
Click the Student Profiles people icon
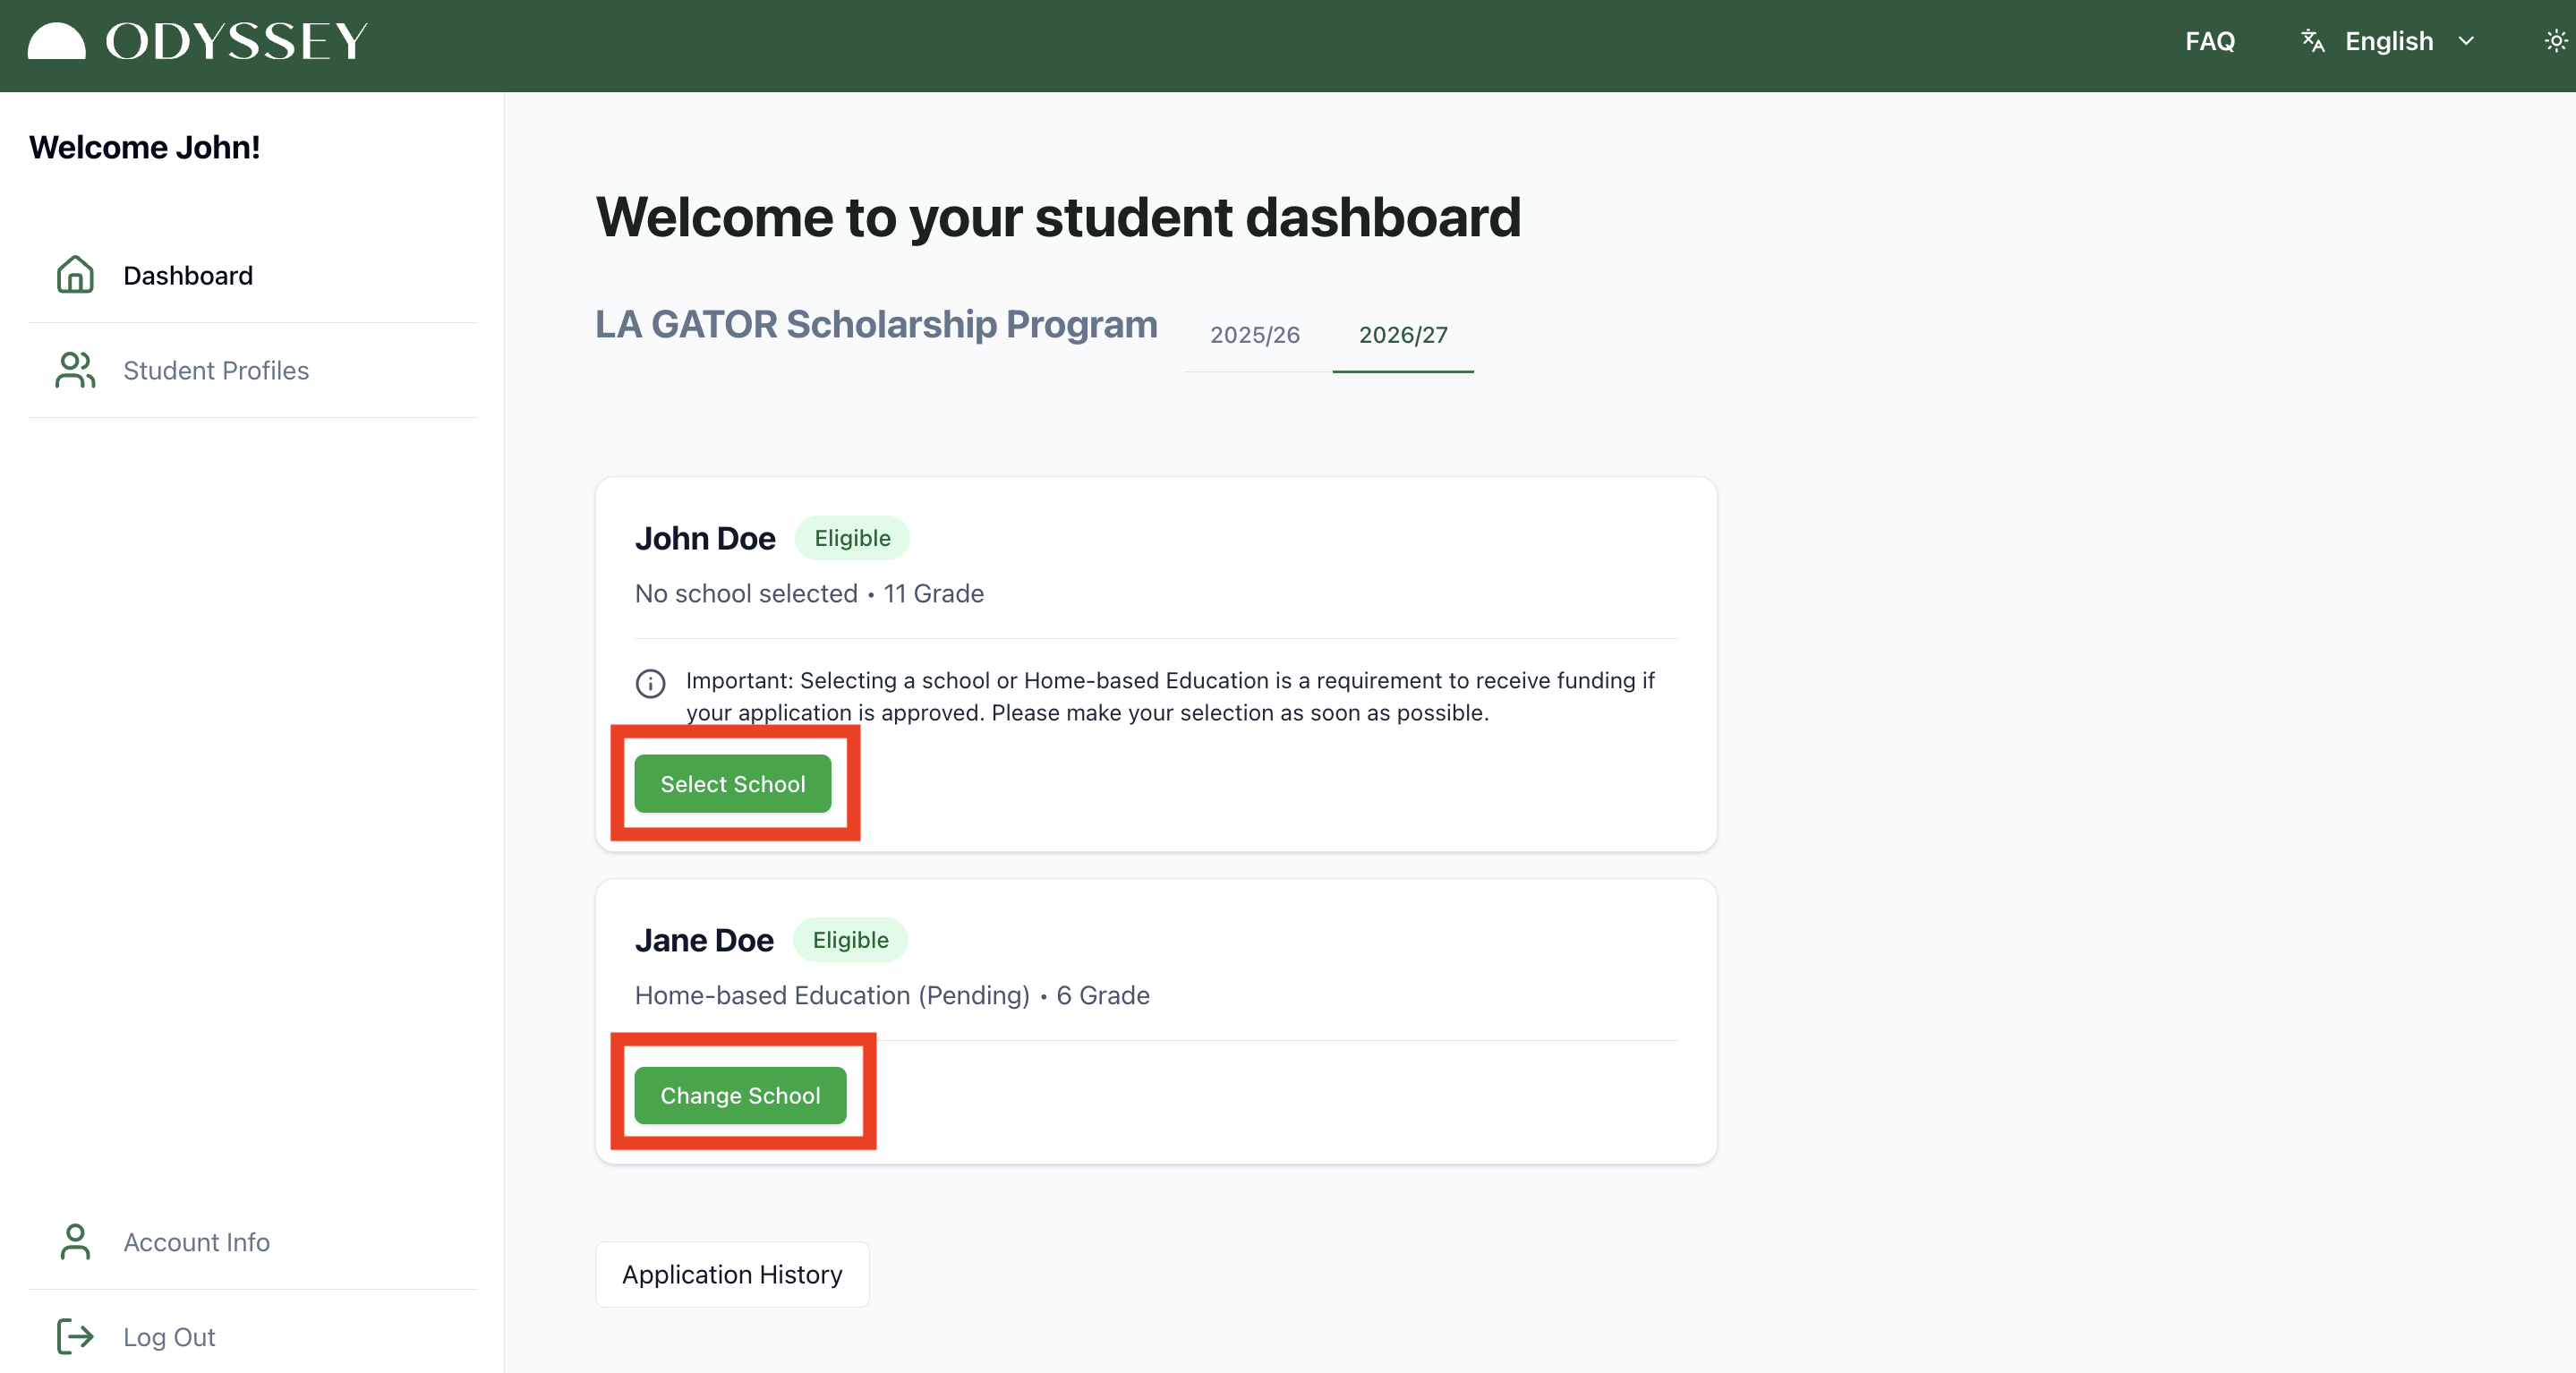(x=75, y=370)
